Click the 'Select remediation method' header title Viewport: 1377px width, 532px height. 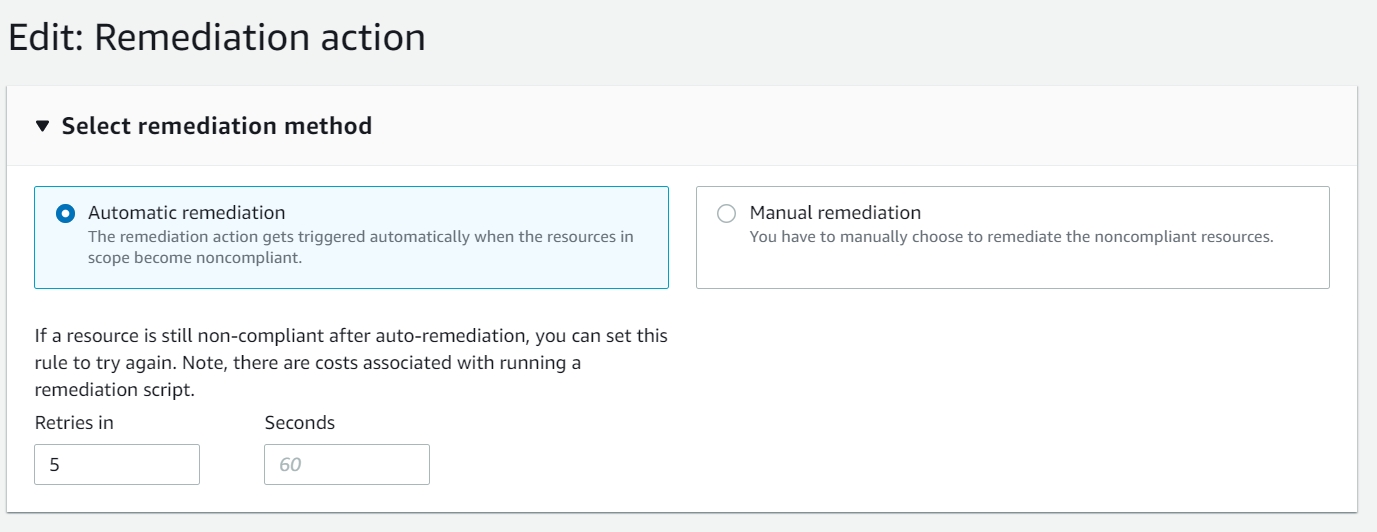[217, 126]
